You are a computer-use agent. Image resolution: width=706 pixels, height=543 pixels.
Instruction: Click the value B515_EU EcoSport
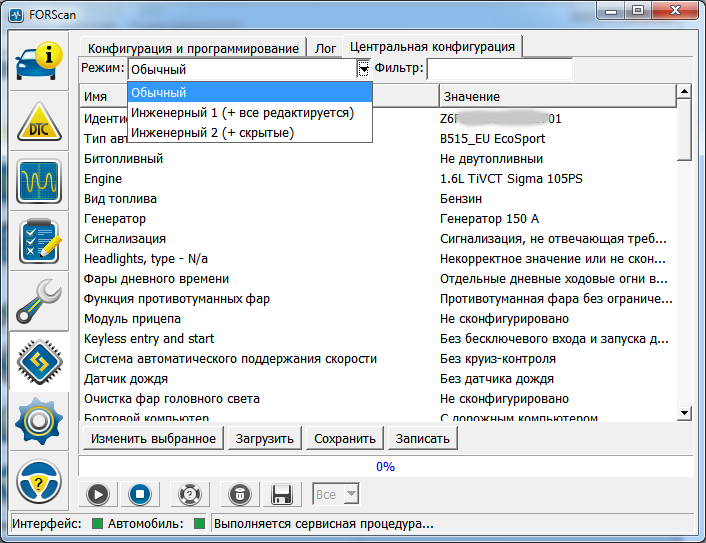492,139
